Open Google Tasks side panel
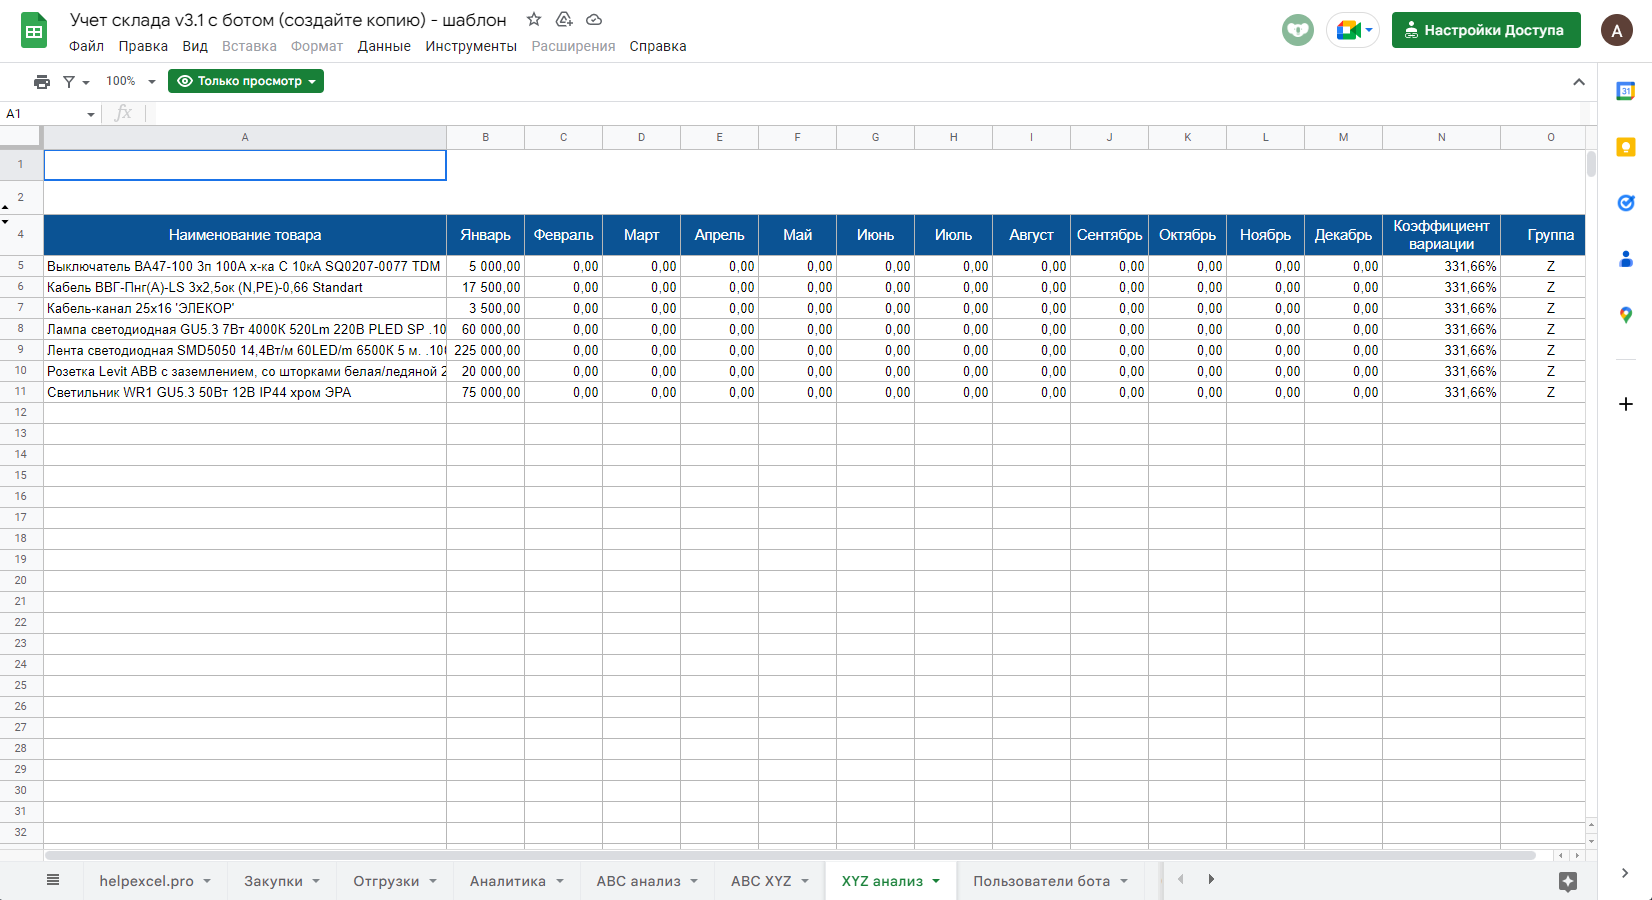 tap(1626, 203)
